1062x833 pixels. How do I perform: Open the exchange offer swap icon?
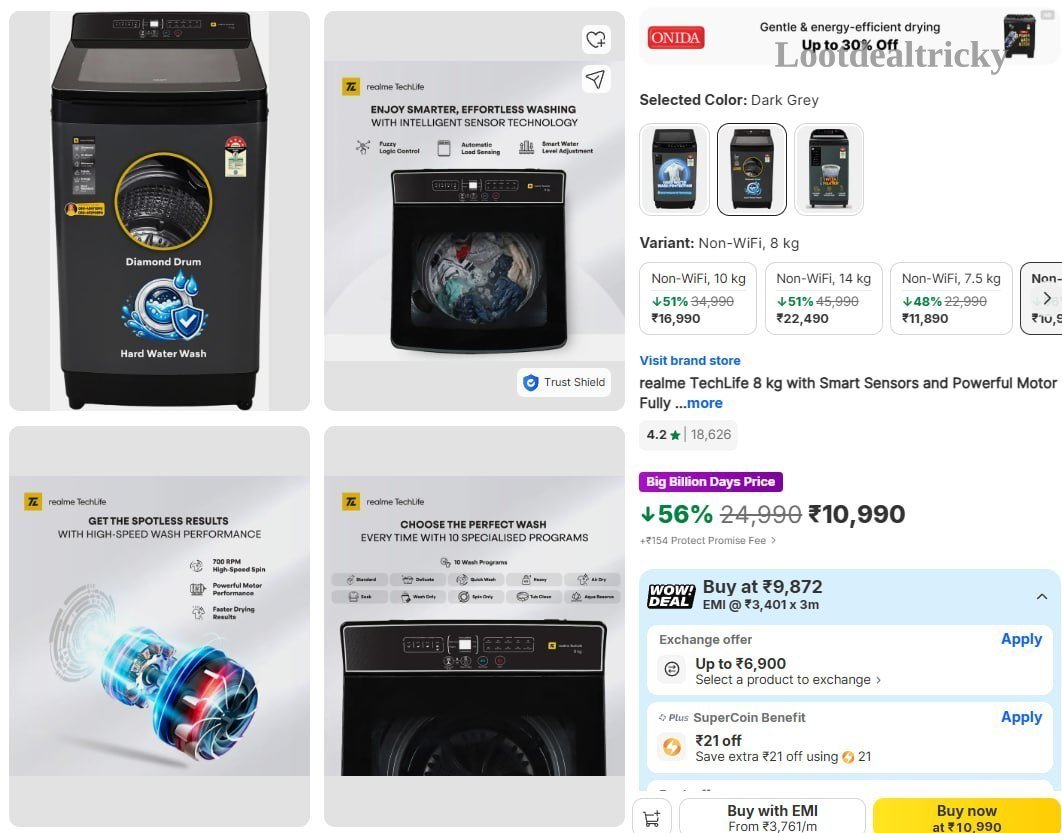point(672,670)
